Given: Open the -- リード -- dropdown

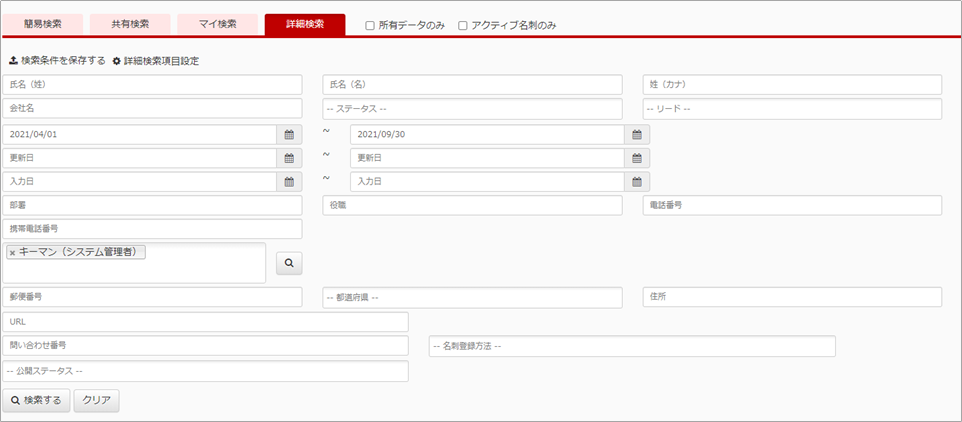Looking at the screenshot, I should point(792,109).
